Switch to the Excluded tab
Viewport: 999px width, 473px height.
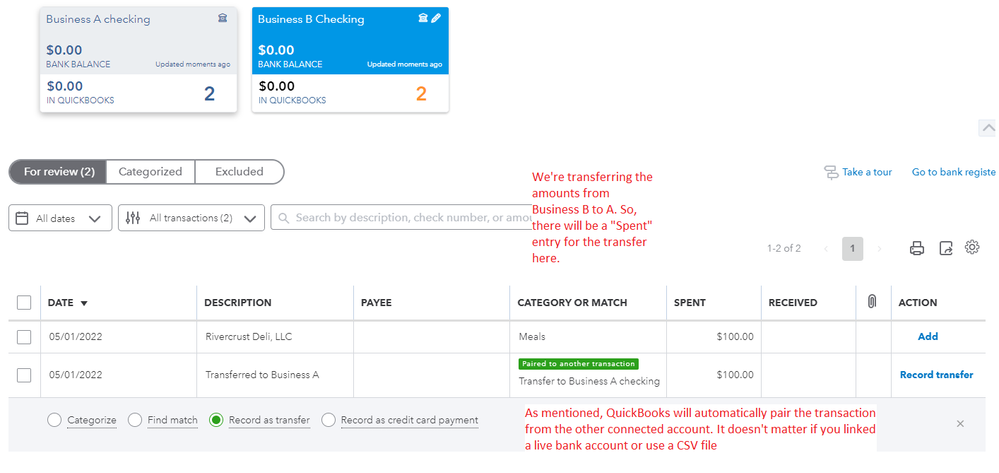239,172
